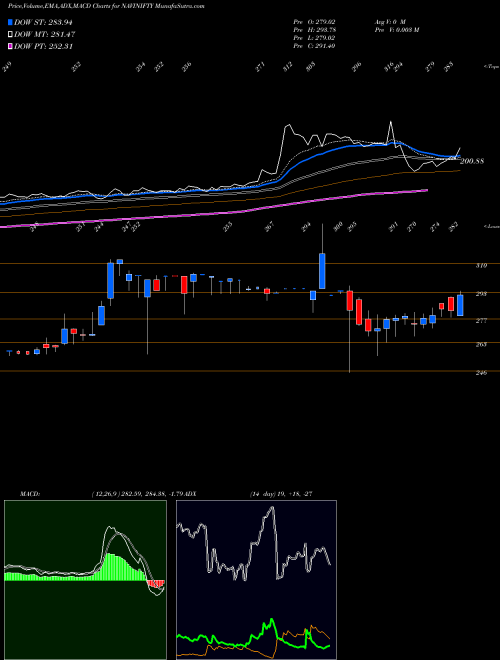Click the white DOW MT legend swatch

pos(10,34)
